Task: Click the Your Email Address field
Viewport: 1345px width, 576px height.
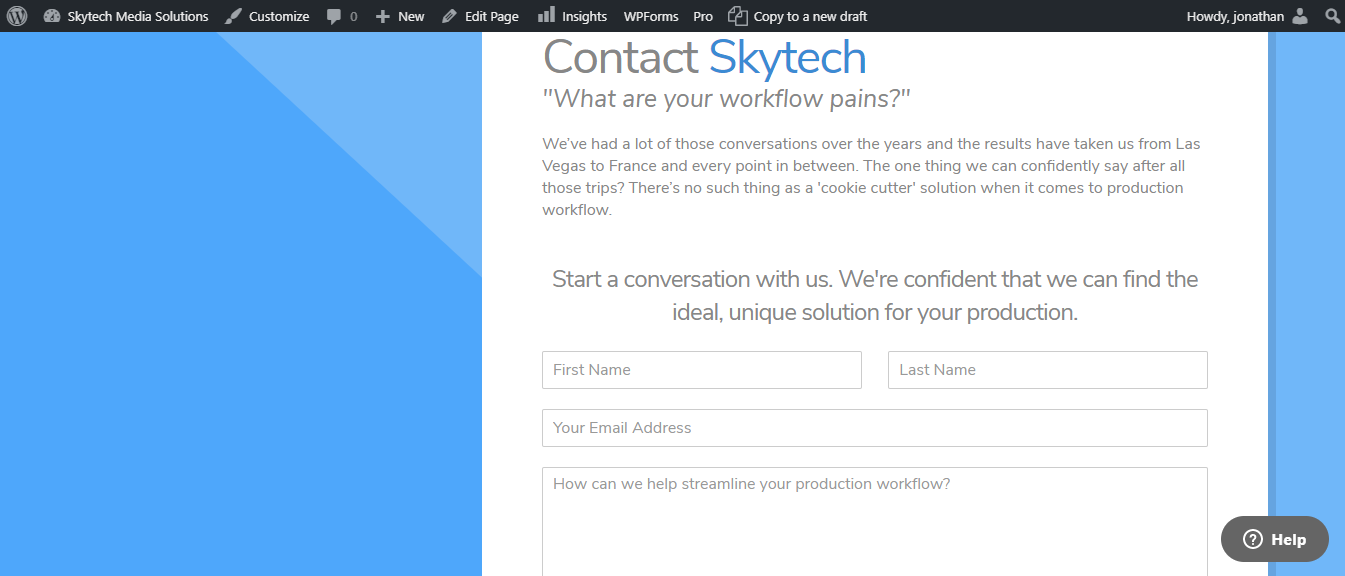Action: [875, 428]
